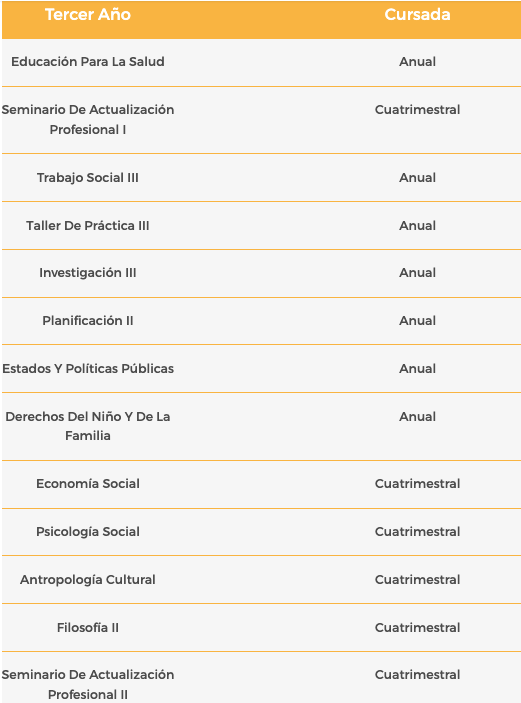Click the Tercer Año column header
The image size is (521, 703).
(x=88, y=15)
